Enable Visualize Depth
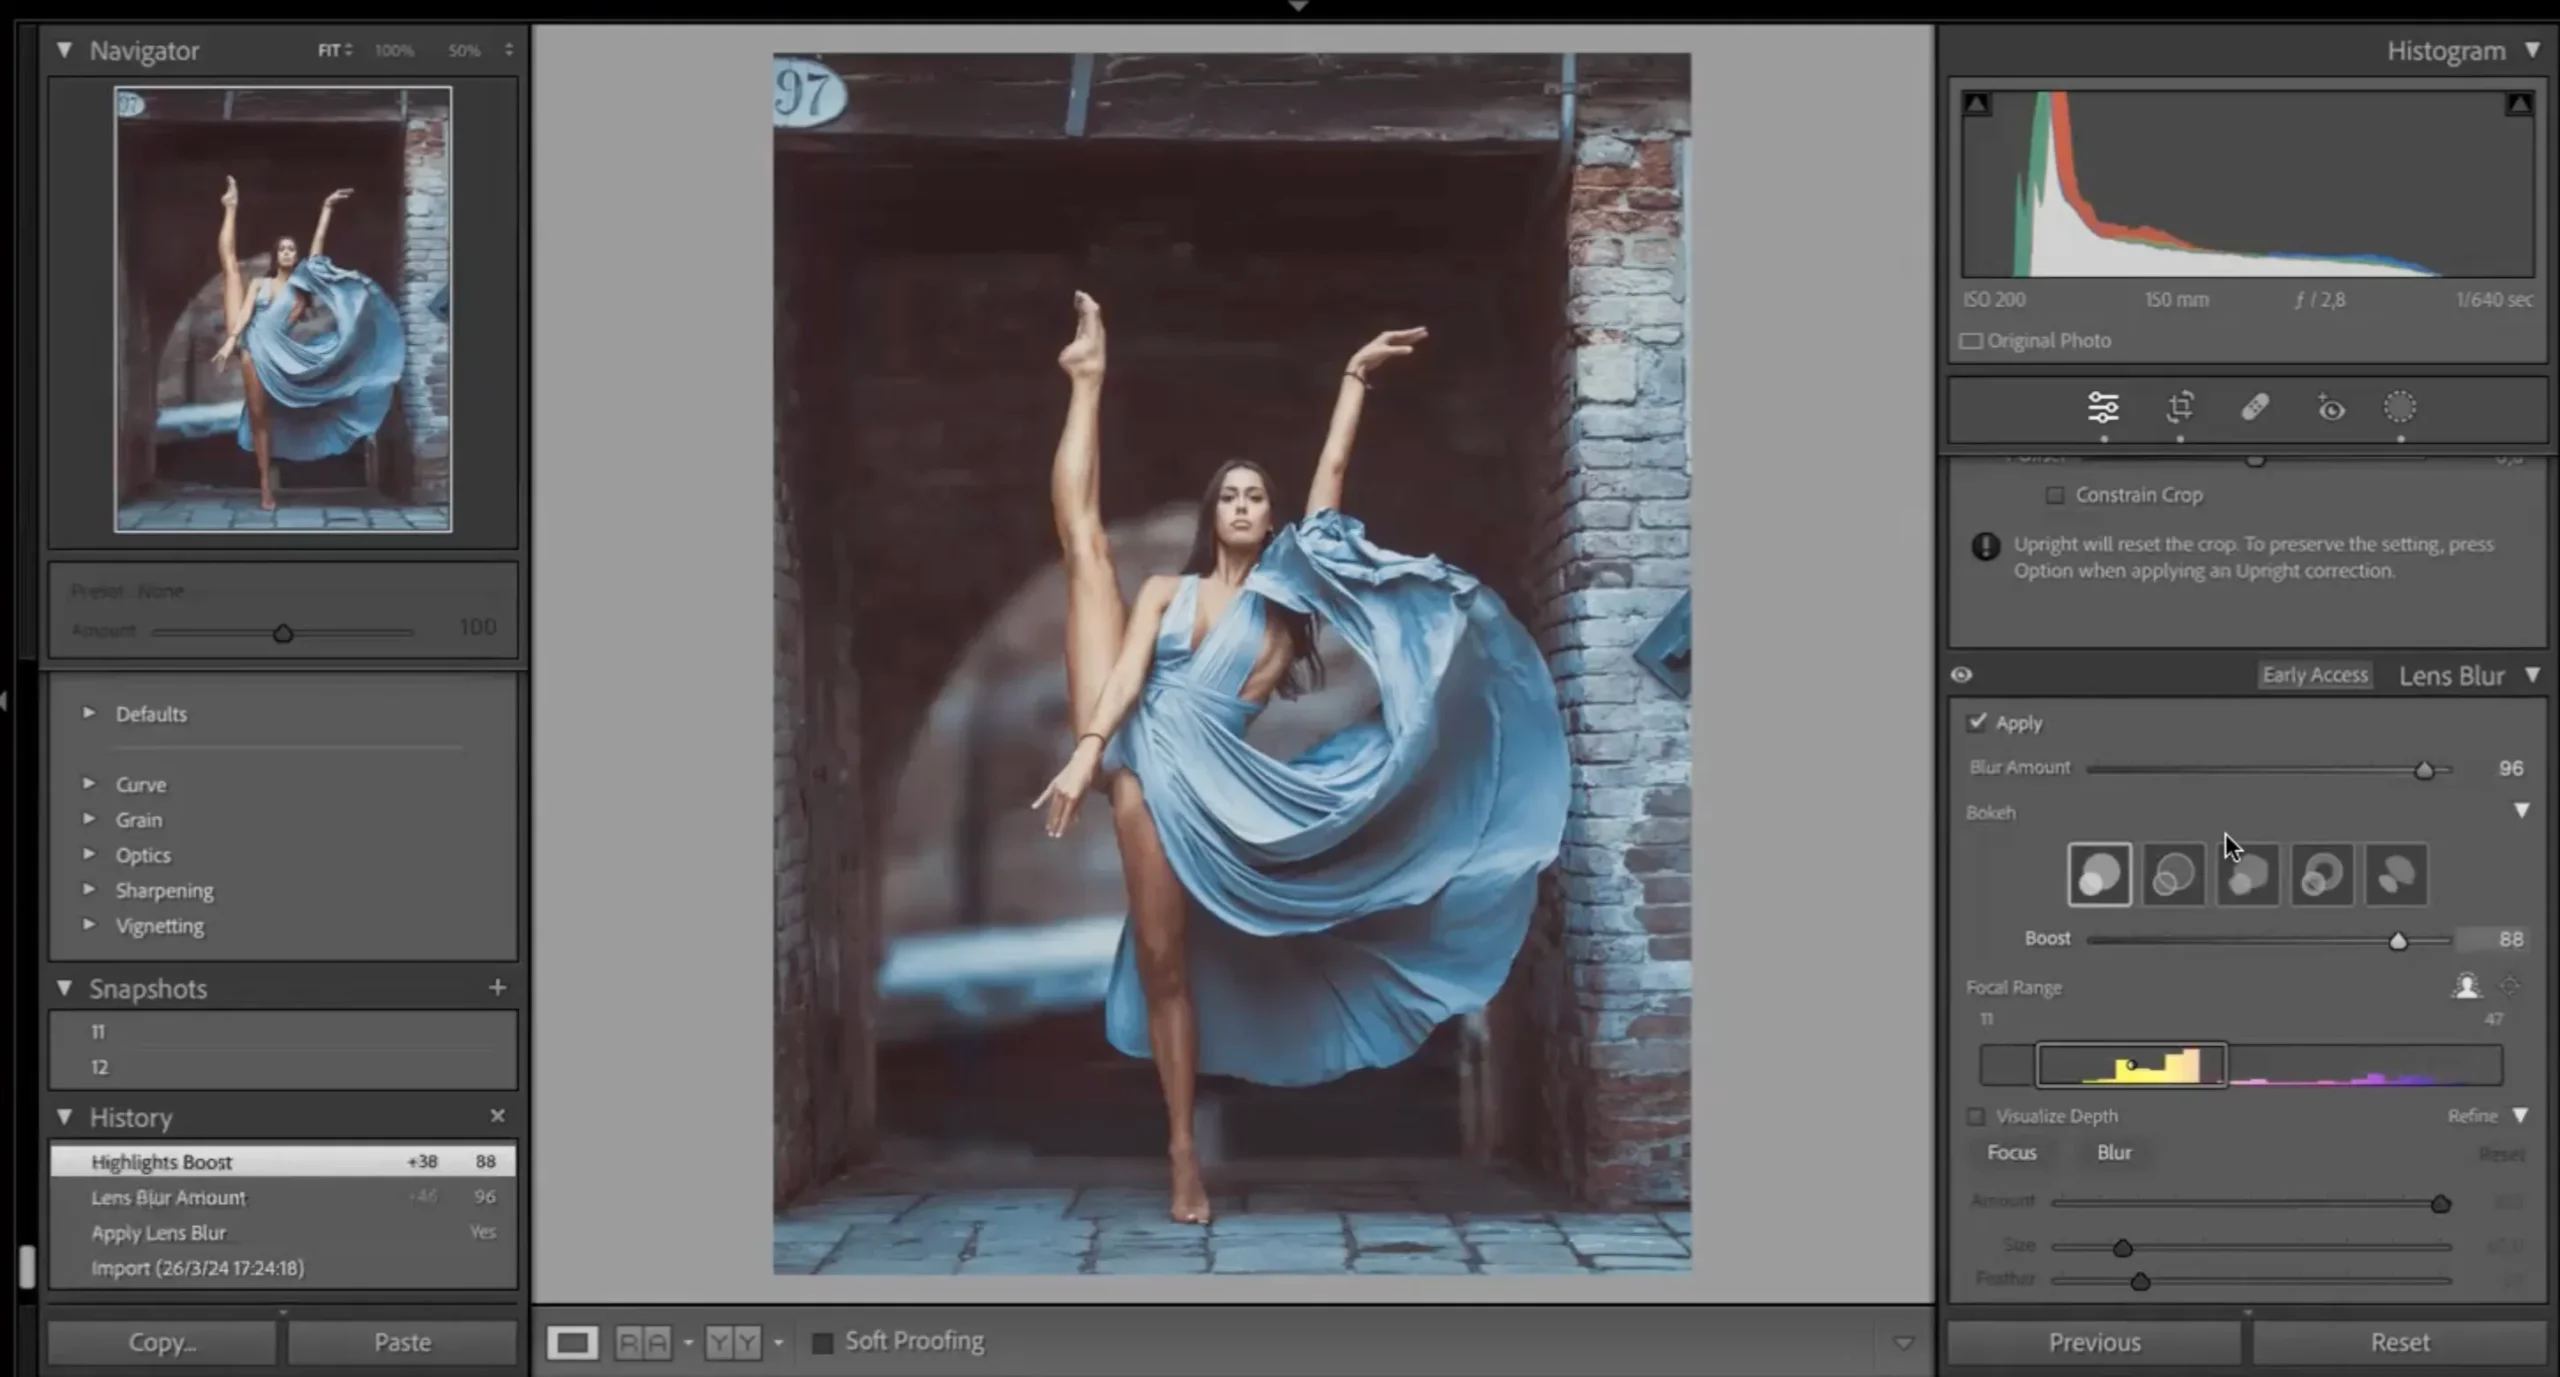 click(x=1975, y=1116)
